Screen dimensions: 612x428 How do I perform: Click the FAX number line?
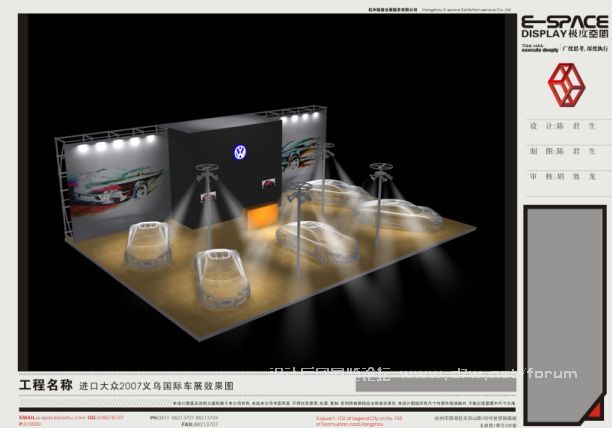coord(200,424)
